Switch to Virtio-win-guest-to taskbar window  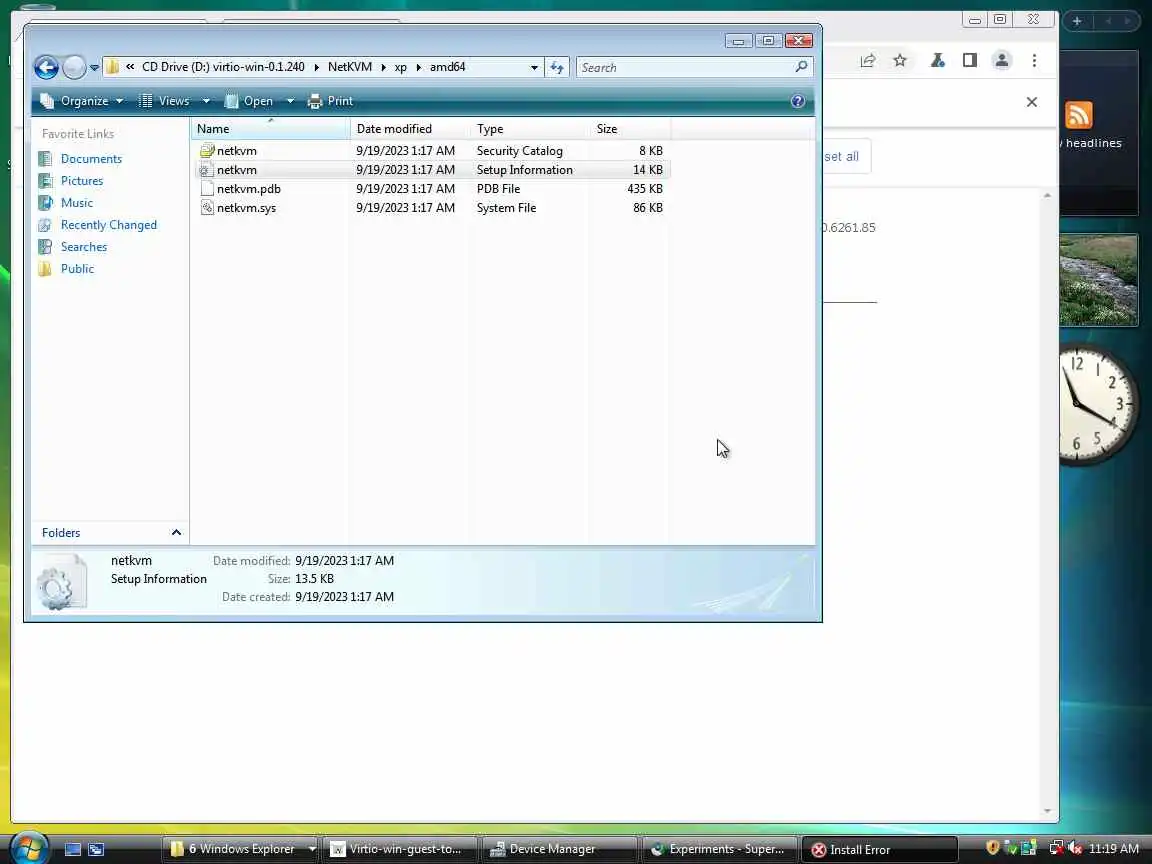400,849
